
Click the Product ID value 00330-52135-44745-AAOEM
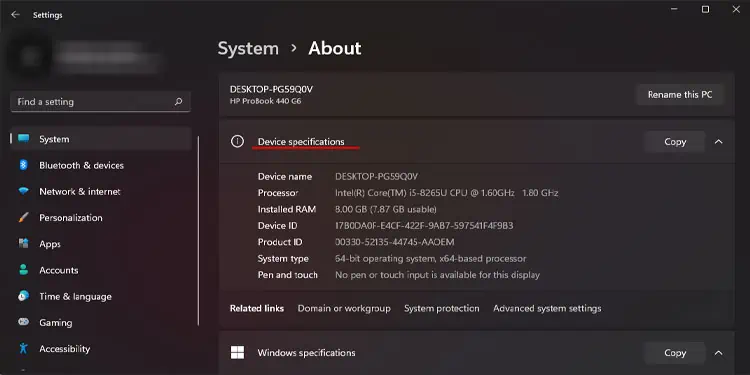(x=395, y=242)
